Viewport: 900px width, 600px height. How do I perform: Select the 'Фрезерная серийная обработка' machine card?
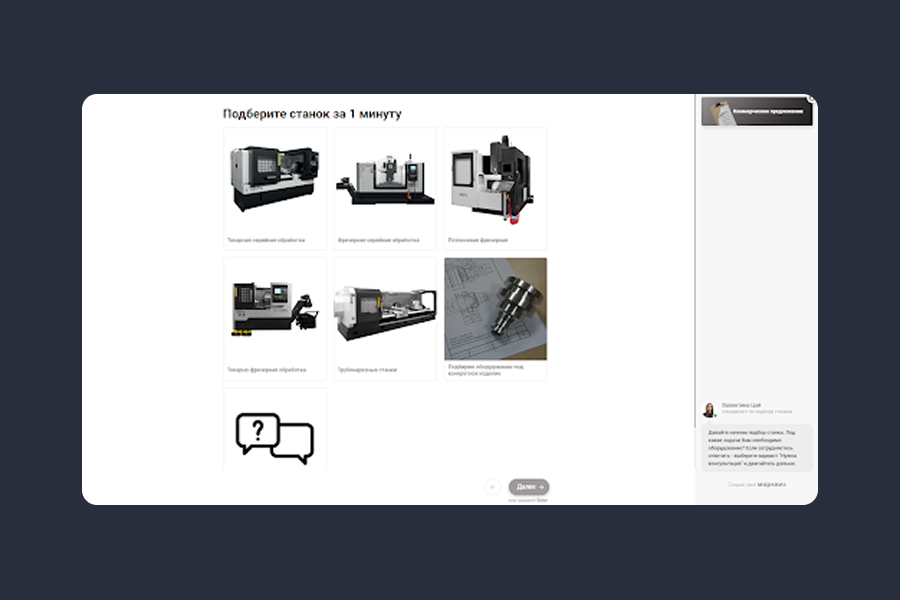click(385, 189)
